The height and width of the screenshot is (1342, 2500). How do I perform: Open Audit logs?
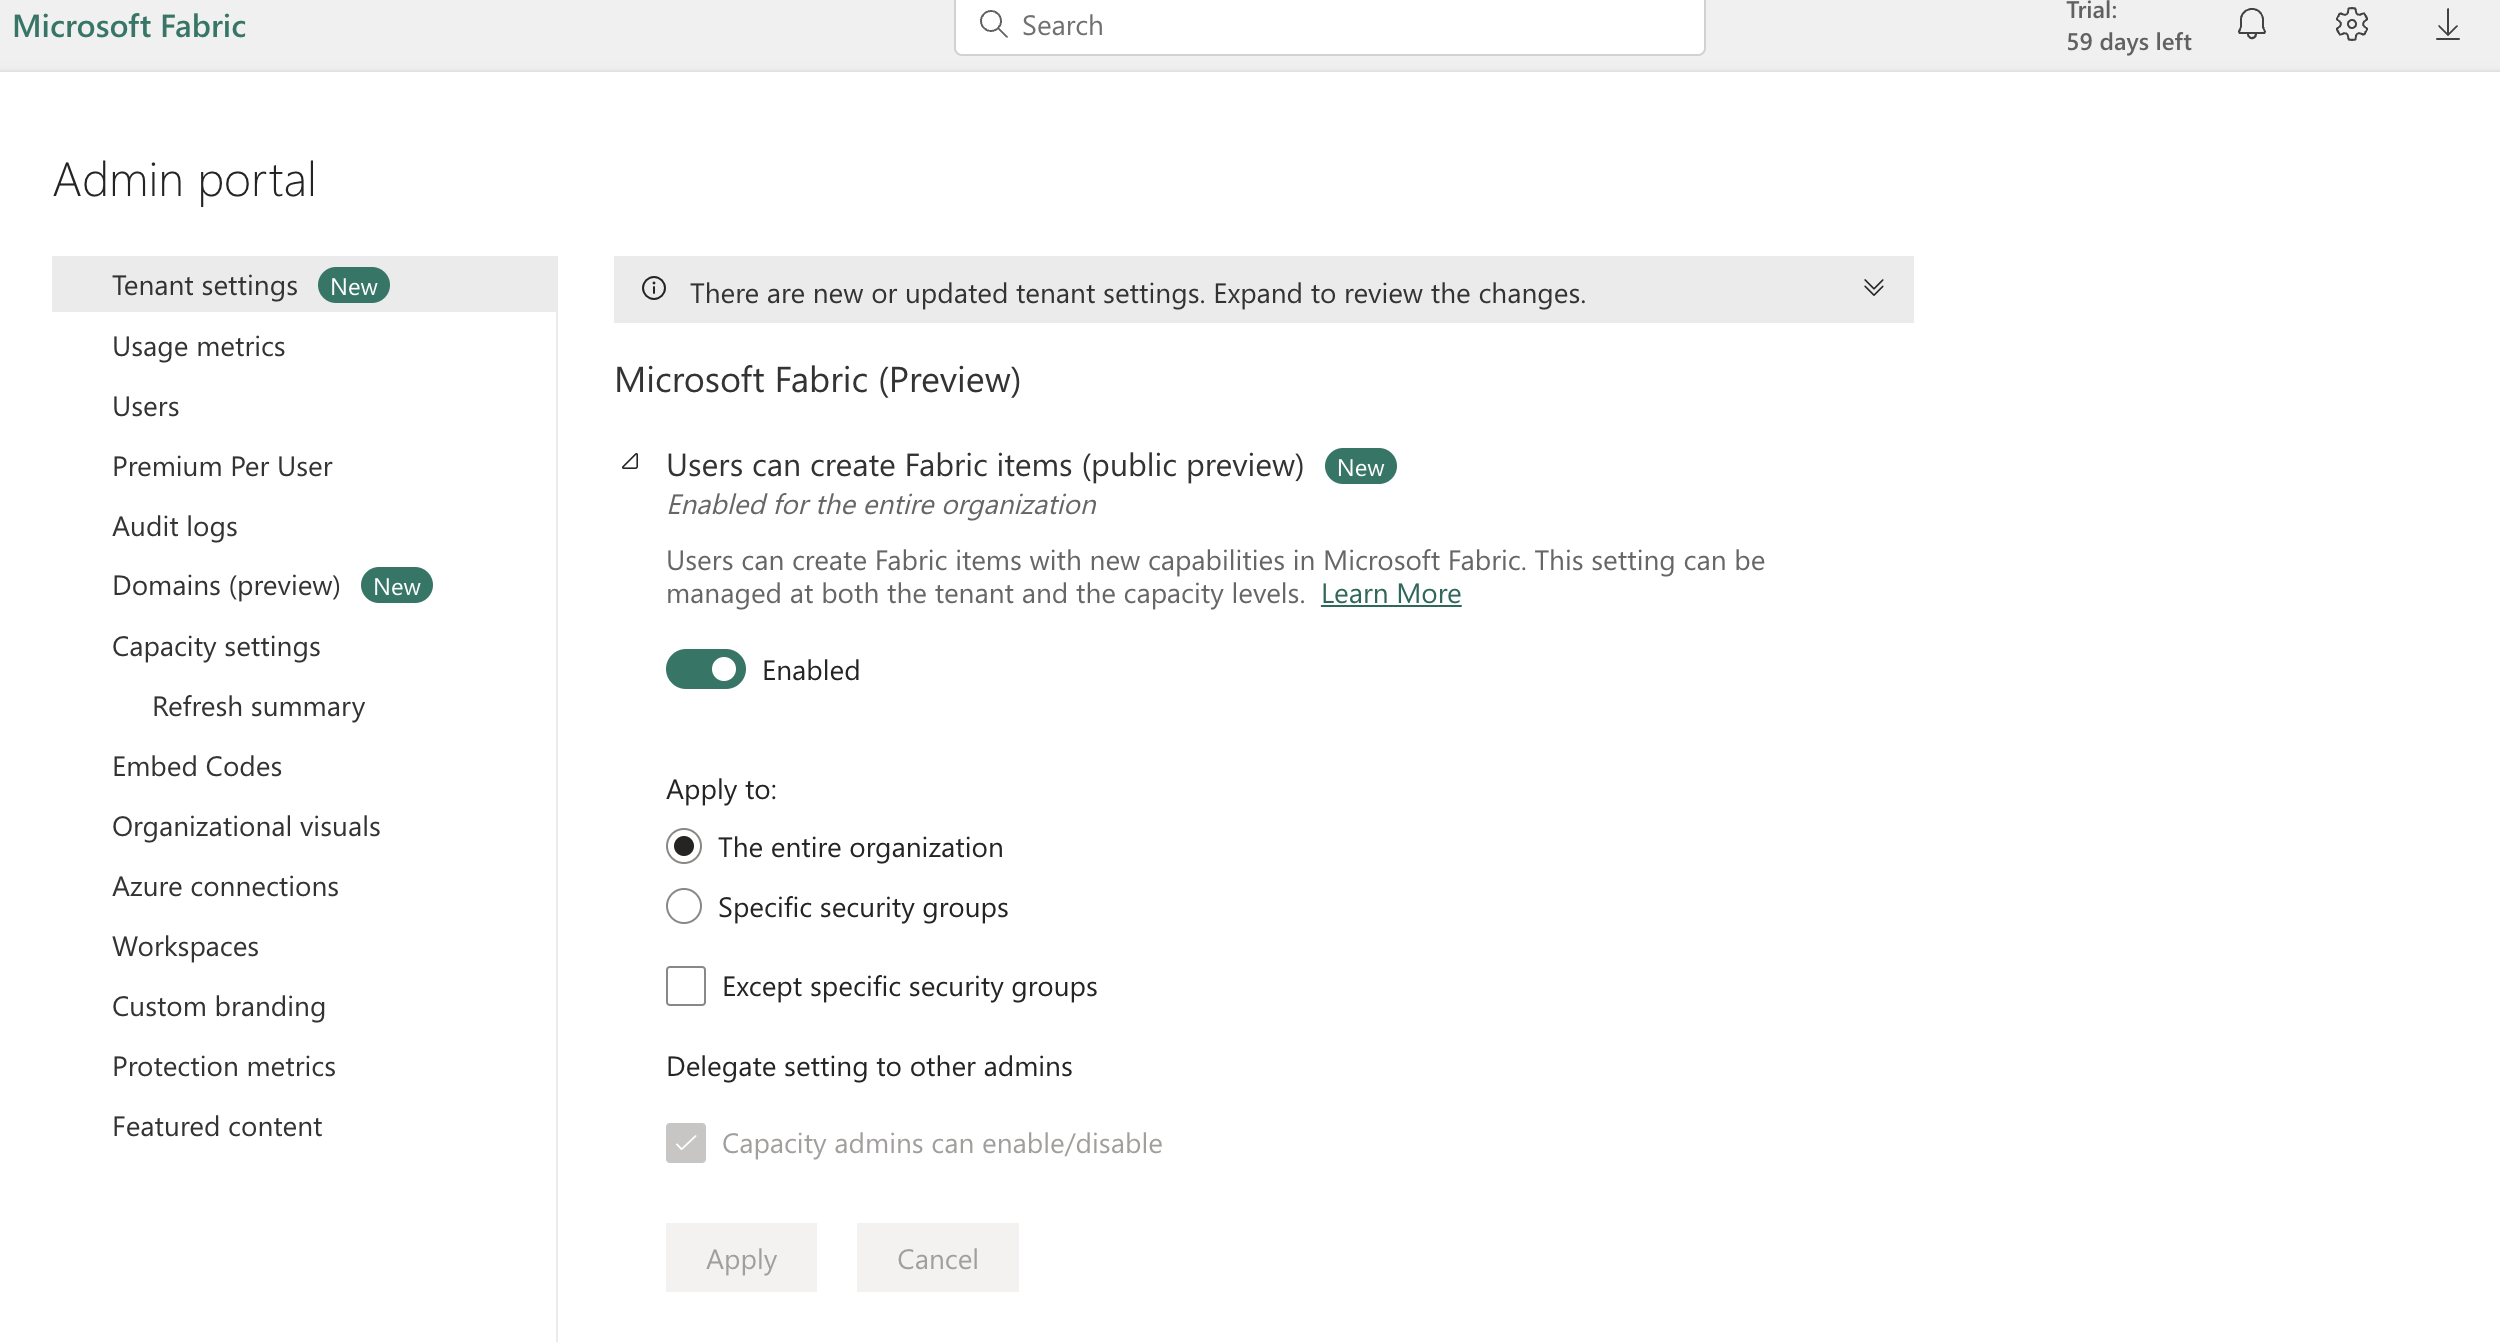175,526
